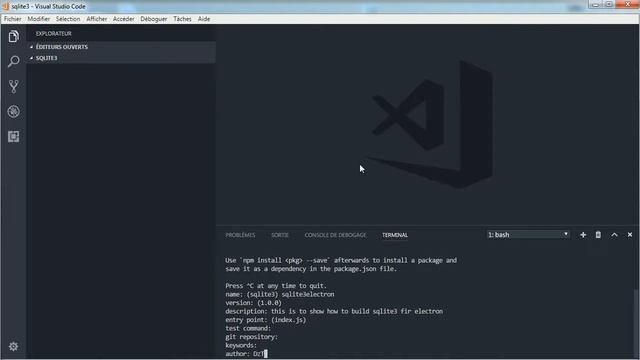Click the 'git repository:' terminal line
The image size is (640, 360).
(251, 337)
